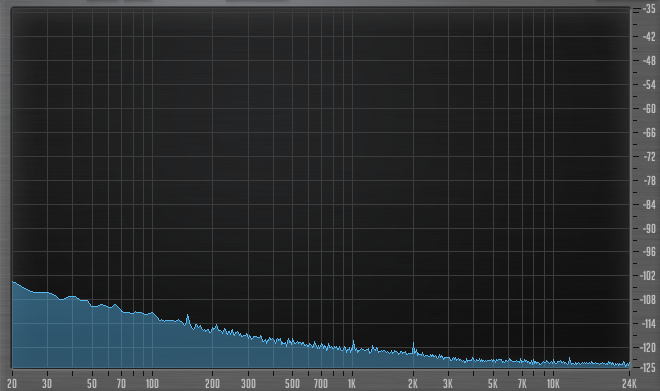Click the 2K frequency axis label
Image resolution: width=660 pixels, height=391 pixels.
[x=413, y=383]
